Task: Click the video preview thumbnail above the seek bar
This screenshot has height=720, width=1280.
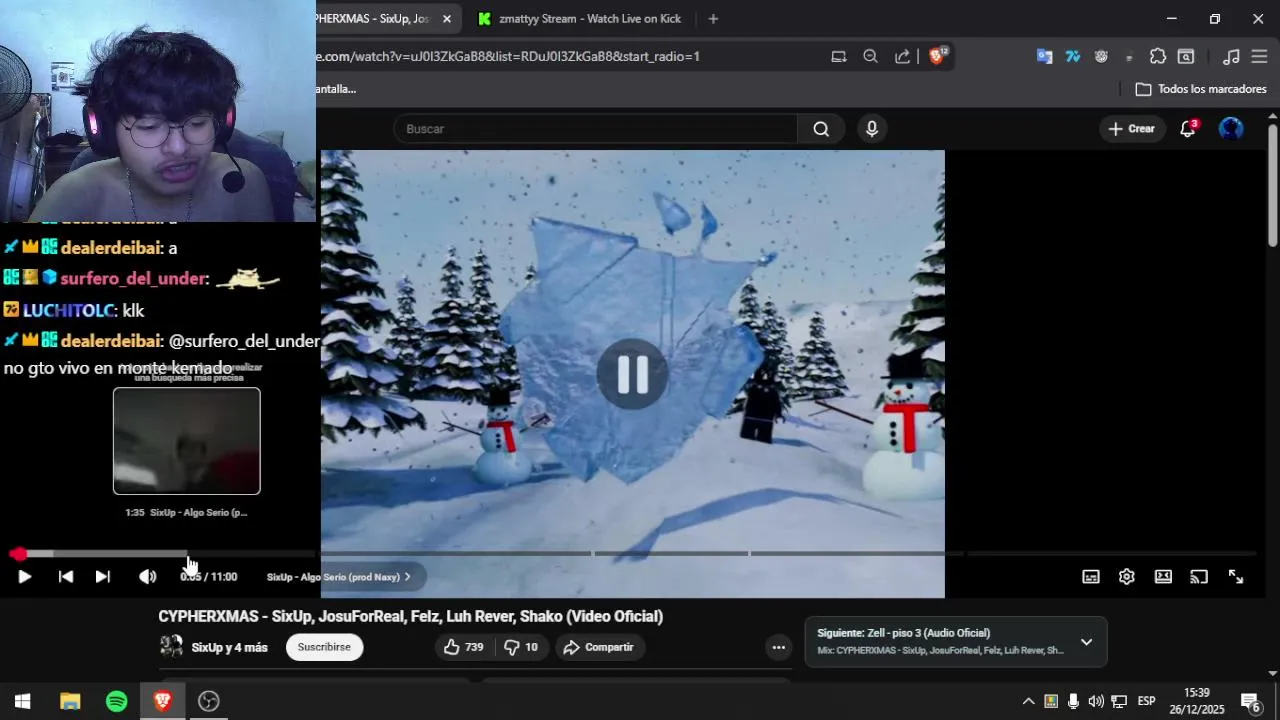Action: [x=187, y=441]
